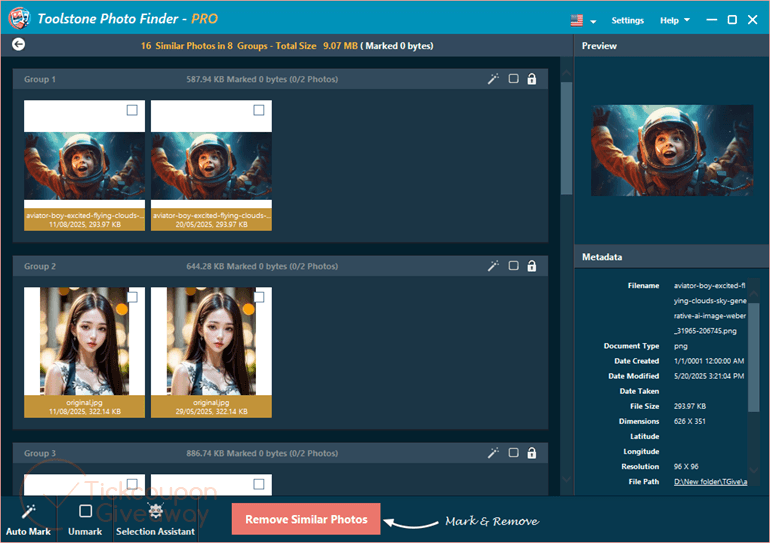Lock Group 2 with padlock icon
Image resolution: width=770 pixels, height=543 pixels.
[x=532, y=266]
